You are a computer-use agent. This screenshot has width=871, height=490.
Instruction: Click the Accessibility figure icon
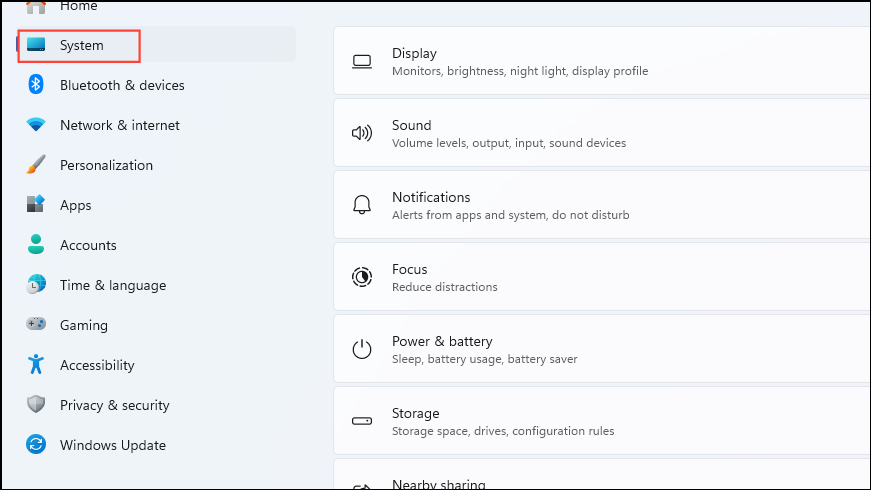pyautogui.click(x=36, y=365)
